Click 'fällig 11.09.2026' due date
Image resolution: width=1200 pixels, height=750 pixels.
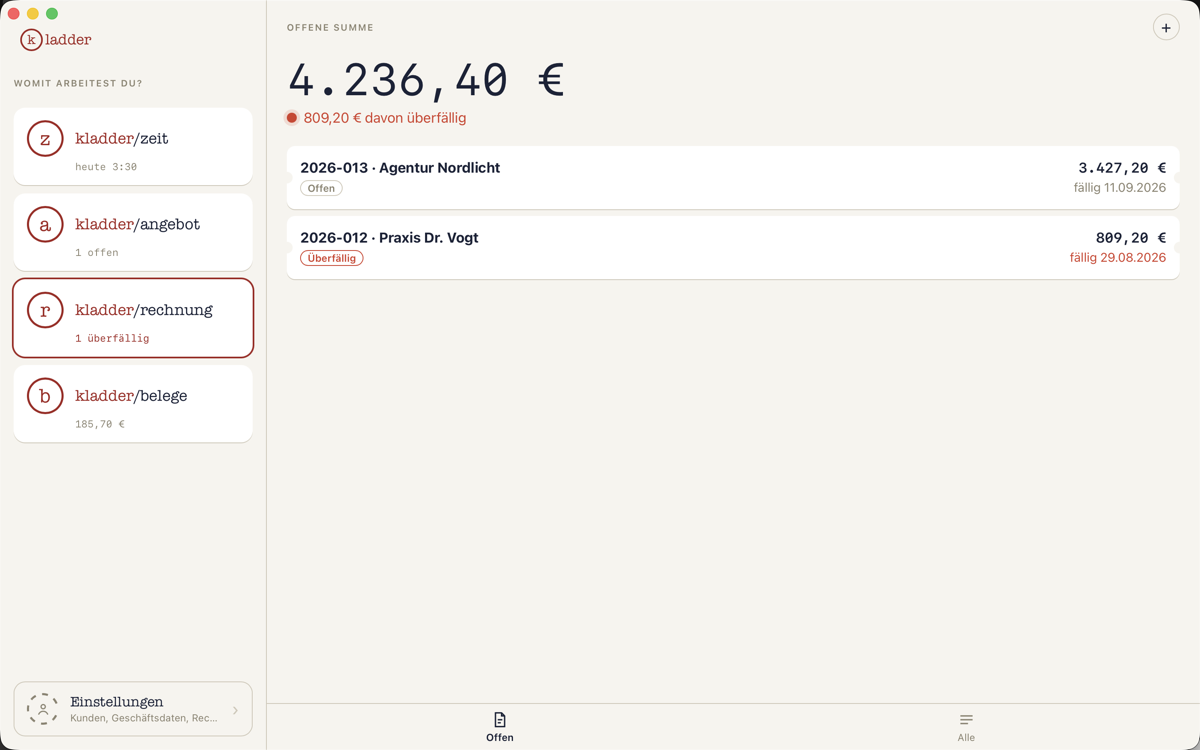[x=1120, y=188]
